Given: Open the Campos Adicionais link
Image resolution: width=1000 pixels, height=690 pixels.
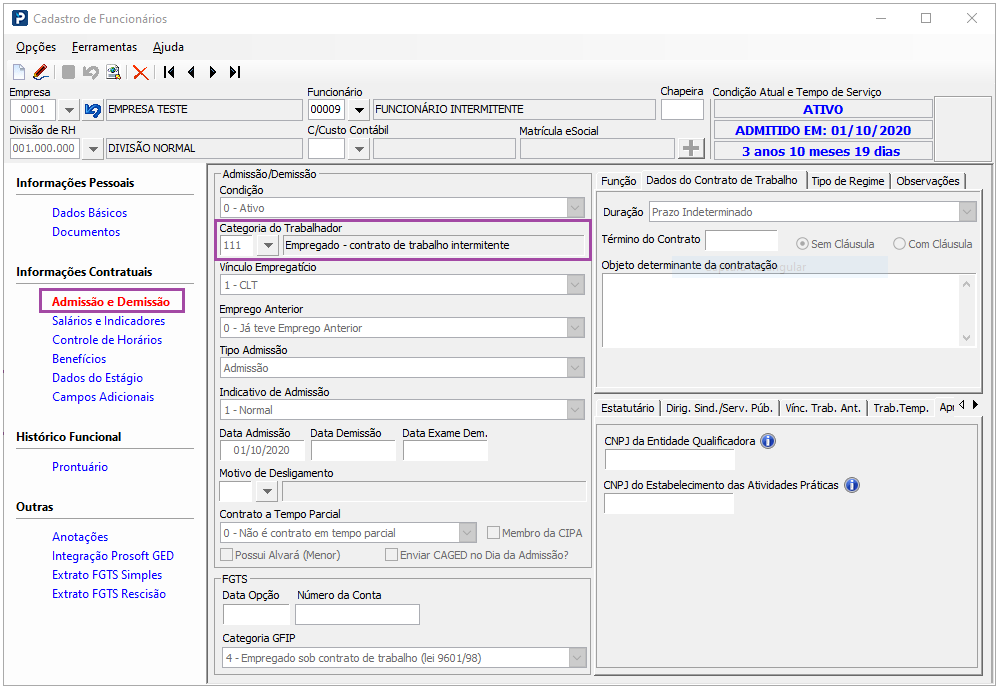Looking at the screenshot, I should coord(103,397).
